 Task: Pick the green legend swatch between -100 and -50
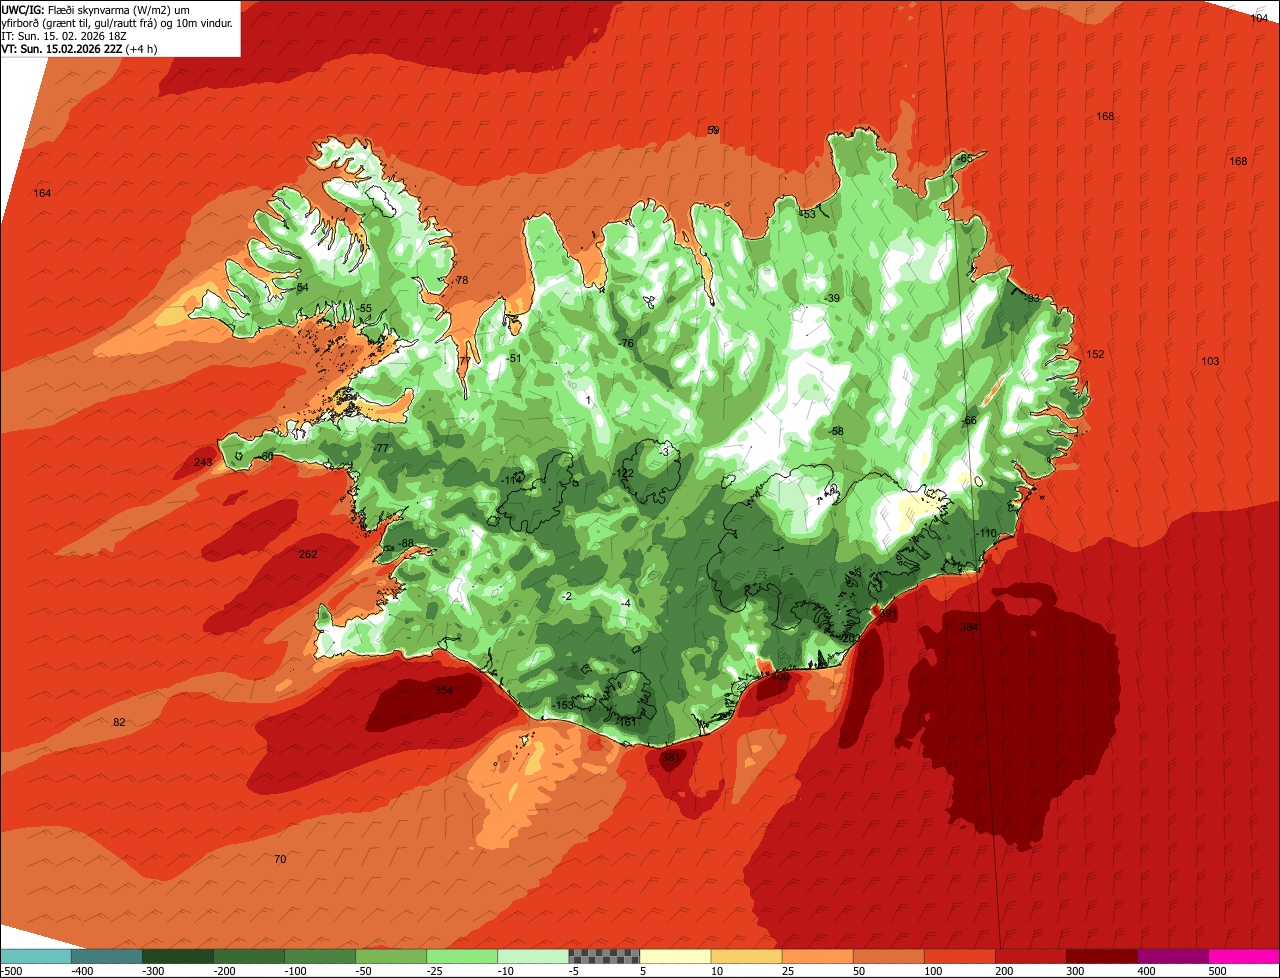320,956
